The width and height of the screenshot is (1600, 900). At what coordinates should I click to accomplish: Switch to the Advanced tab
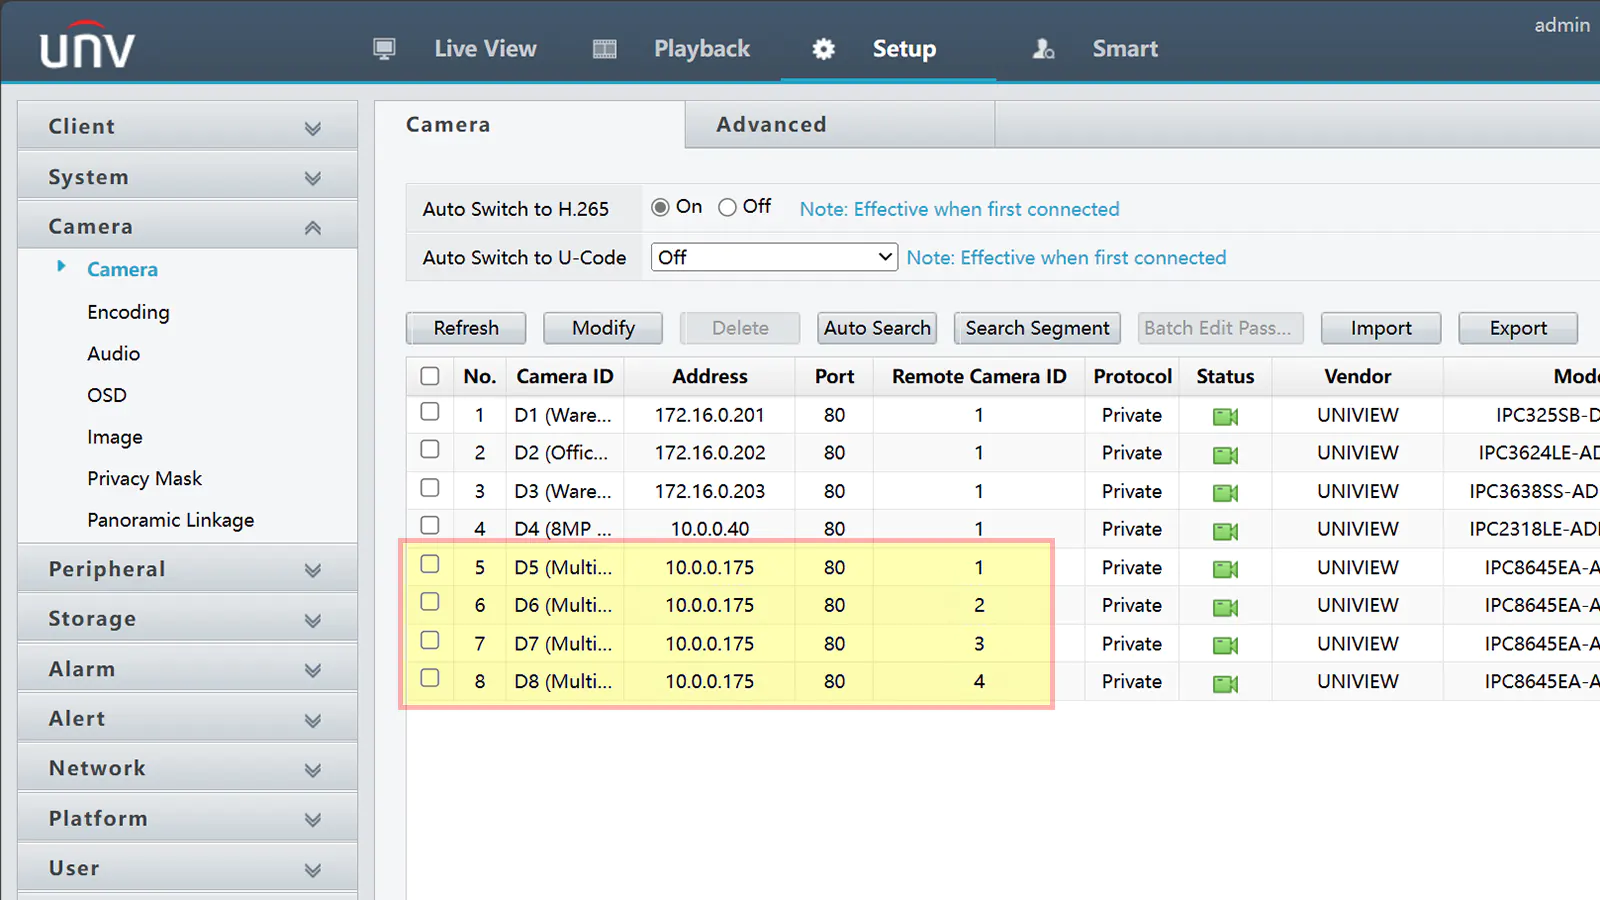click(x=840, y=125)
